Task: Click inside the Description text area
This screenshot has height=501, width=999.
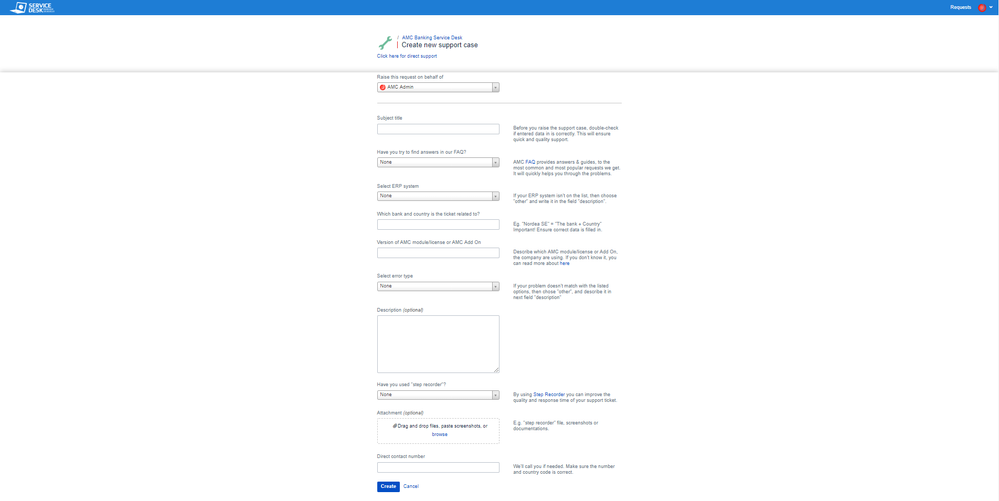Action: (438, 344)
